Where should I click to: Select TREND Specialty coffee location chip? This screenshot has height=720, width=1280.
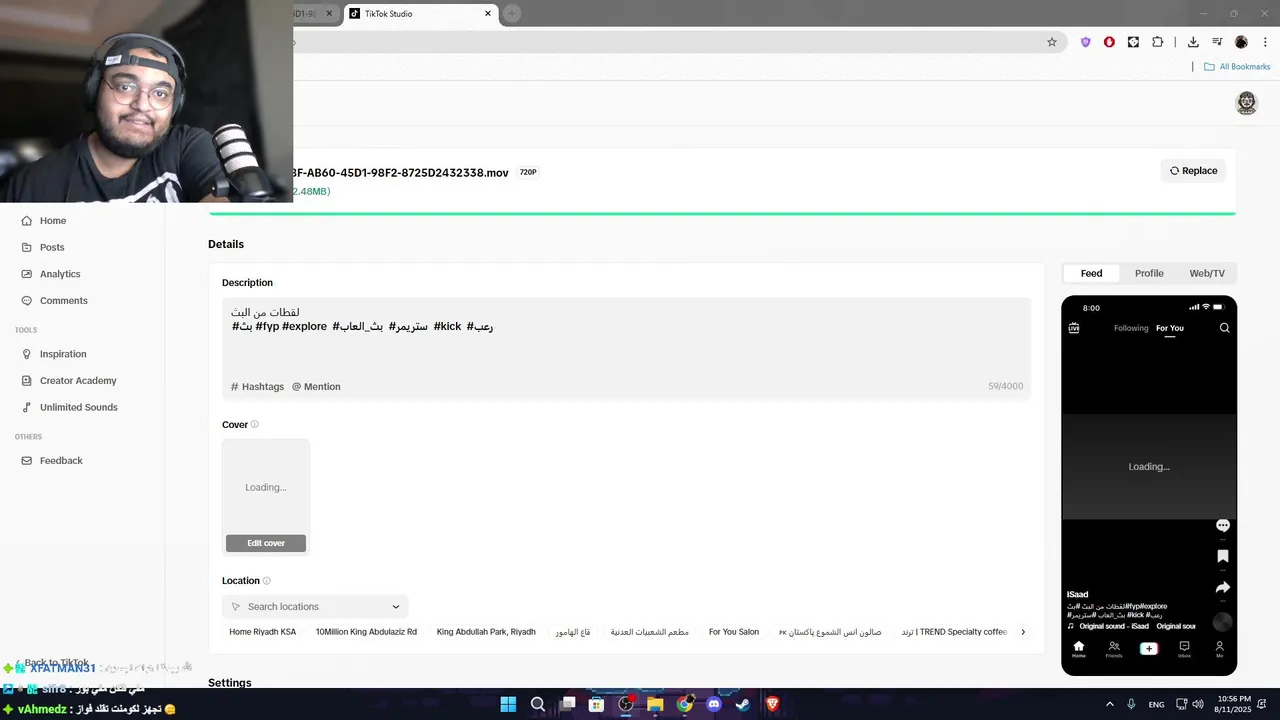[954, 632]
